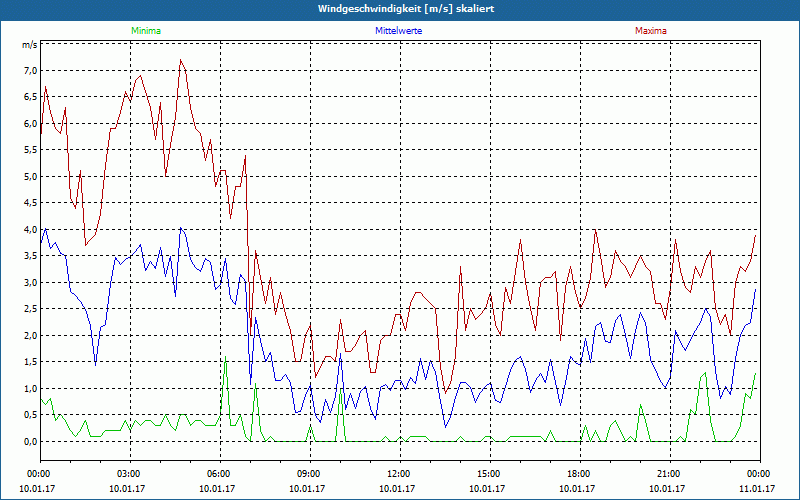Click the '4,0' y-axis value
Viewport: 800px width, 500px height.
tap(31, 230)
